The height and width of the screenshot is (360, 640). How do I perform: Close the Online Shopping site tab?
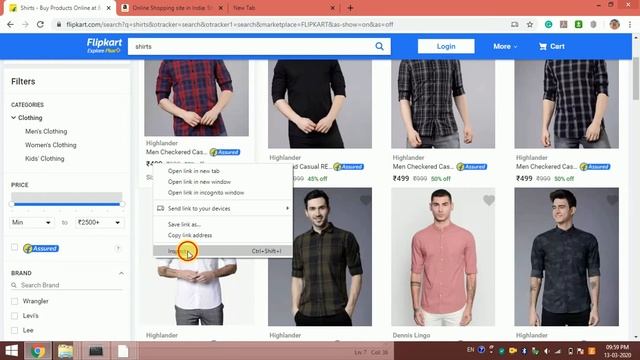click(220, 8)
